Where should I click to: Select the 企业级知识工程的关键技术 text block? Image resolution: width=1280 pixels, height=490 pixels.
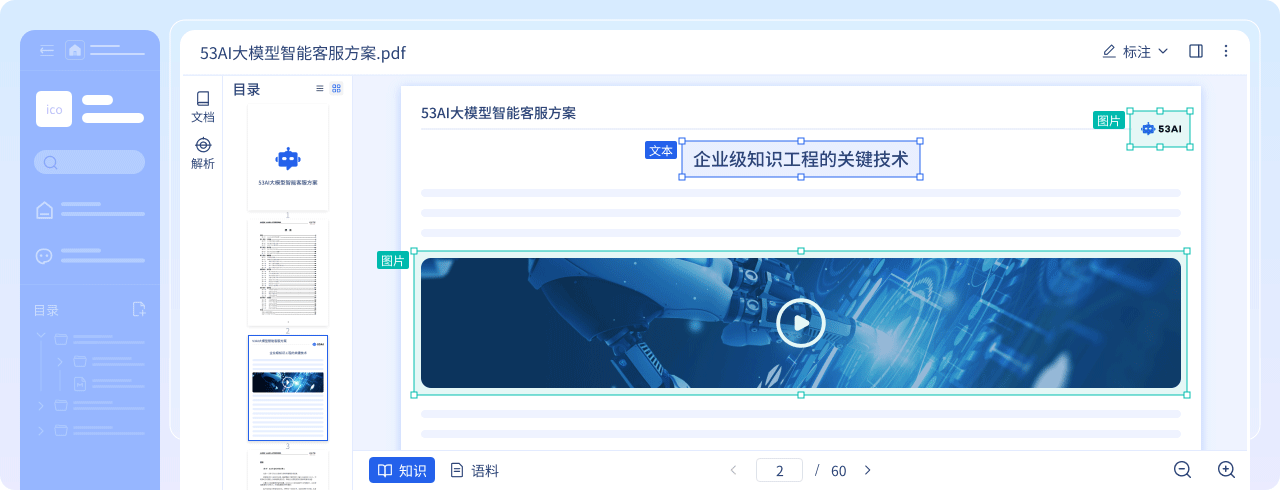801,159
